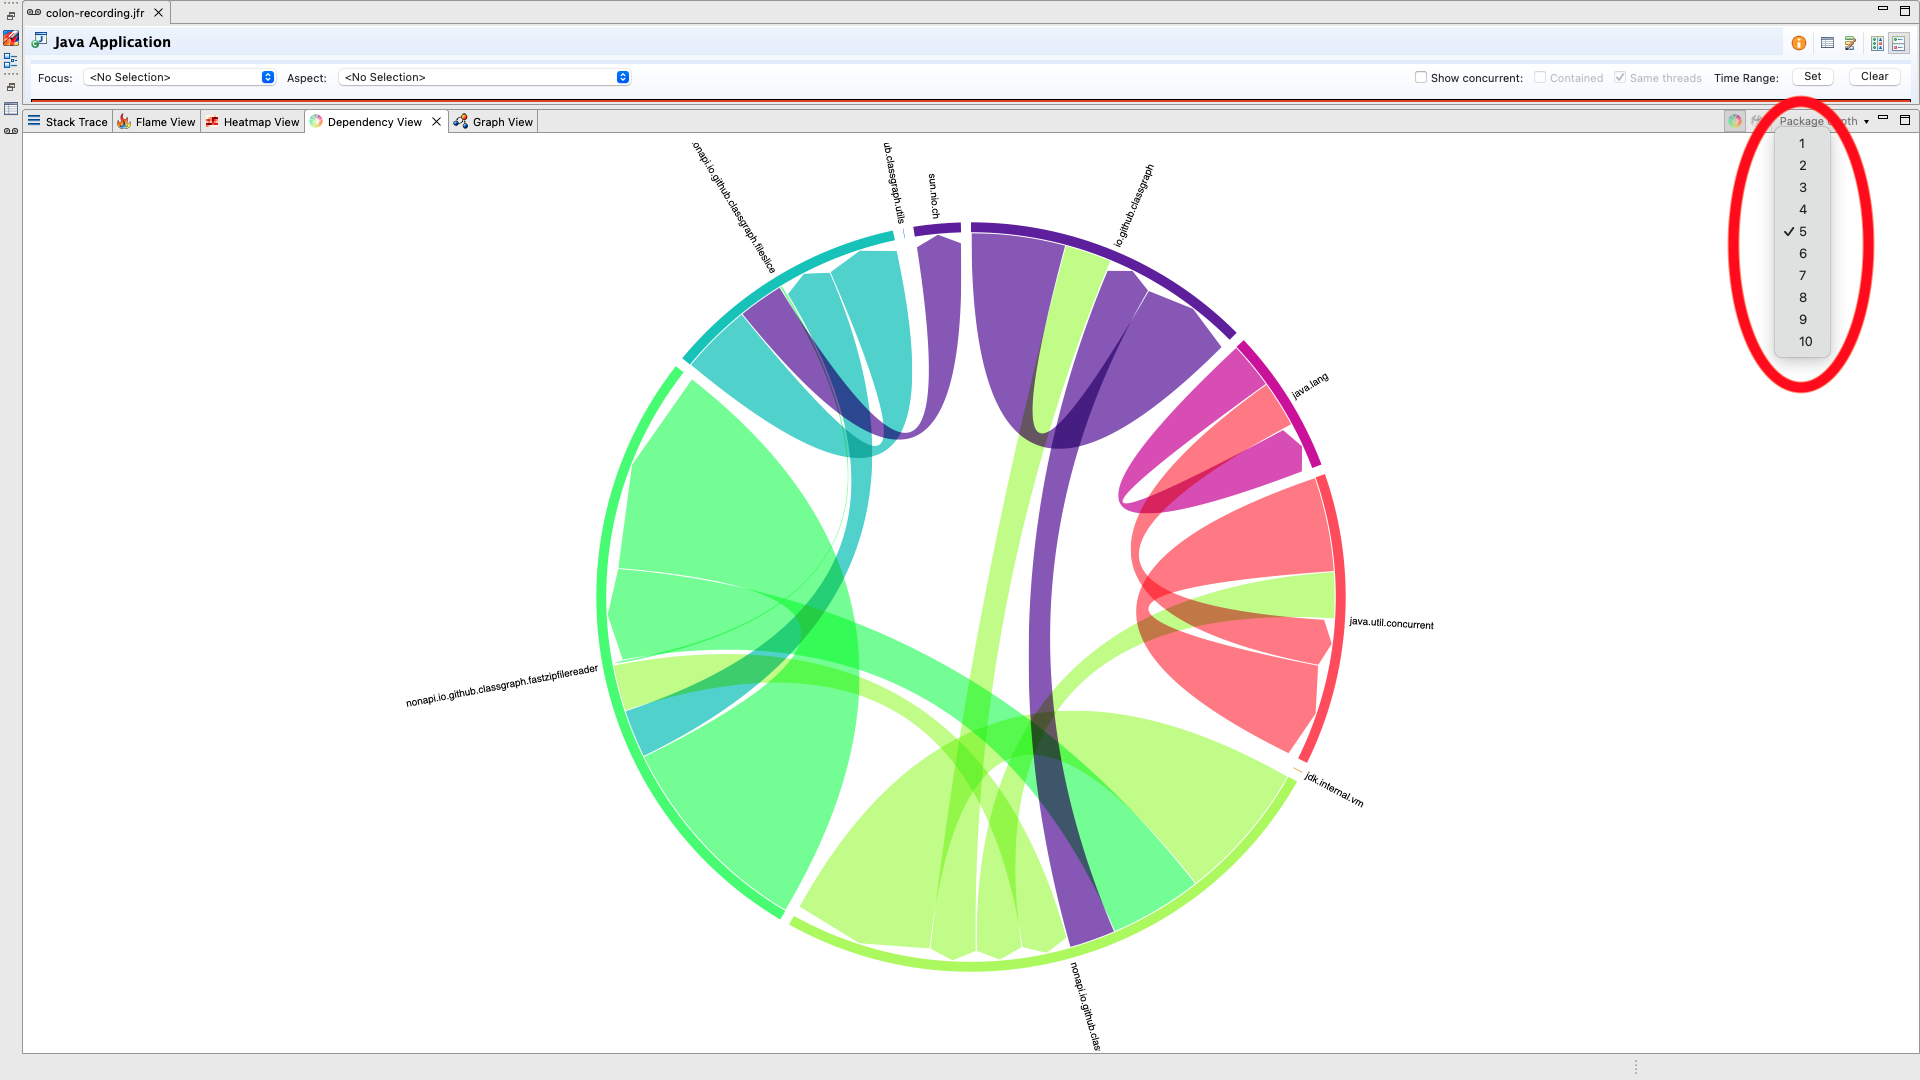The image size is (1920, 1080).
Task: Switch to the Graph View tab
Action: (x=494, y=122)
